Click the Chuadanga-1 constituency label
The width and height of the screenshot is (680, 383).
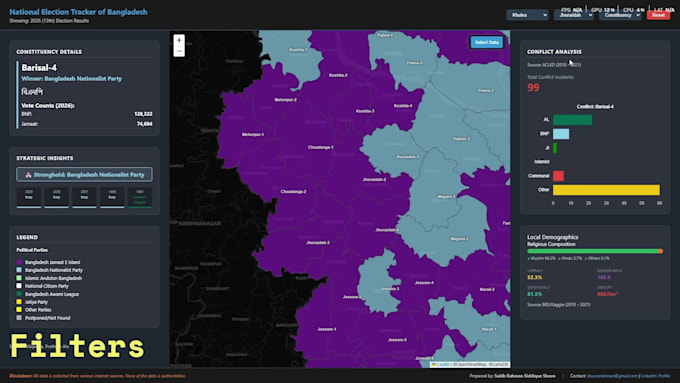click(x=320, y=147)
